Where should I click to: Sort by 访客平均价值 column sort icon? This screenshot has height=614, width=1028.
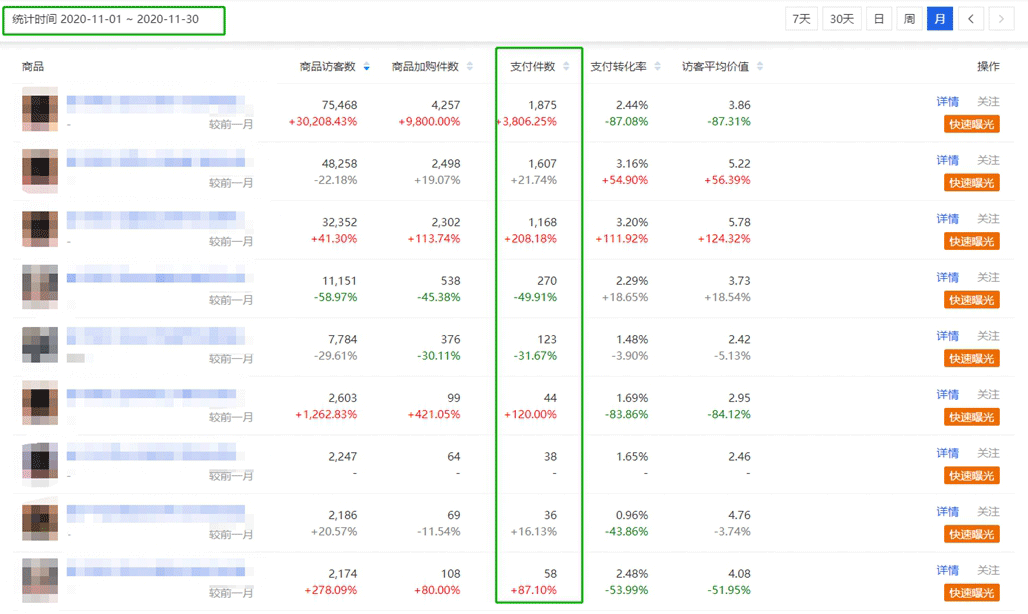coord(760,67)
